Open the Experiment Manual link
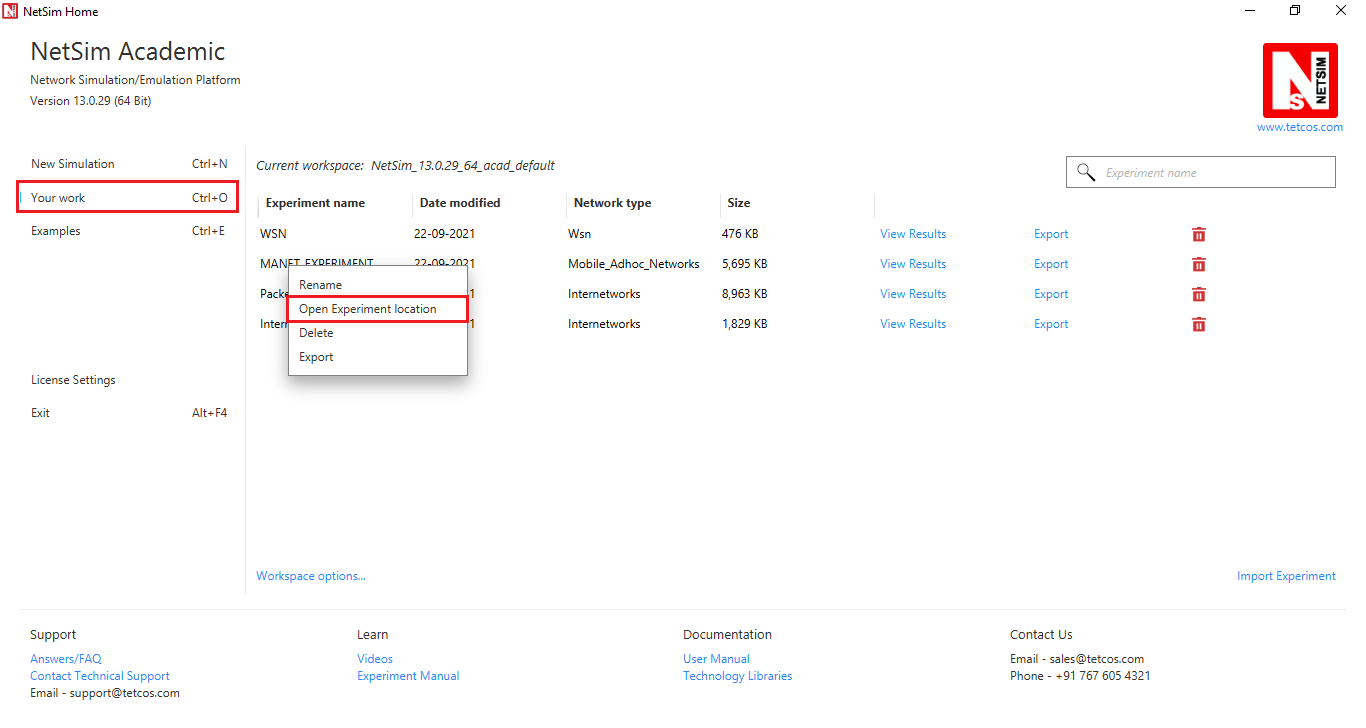This screenshot has height=728, width=1366. click(x=408, y=676)
